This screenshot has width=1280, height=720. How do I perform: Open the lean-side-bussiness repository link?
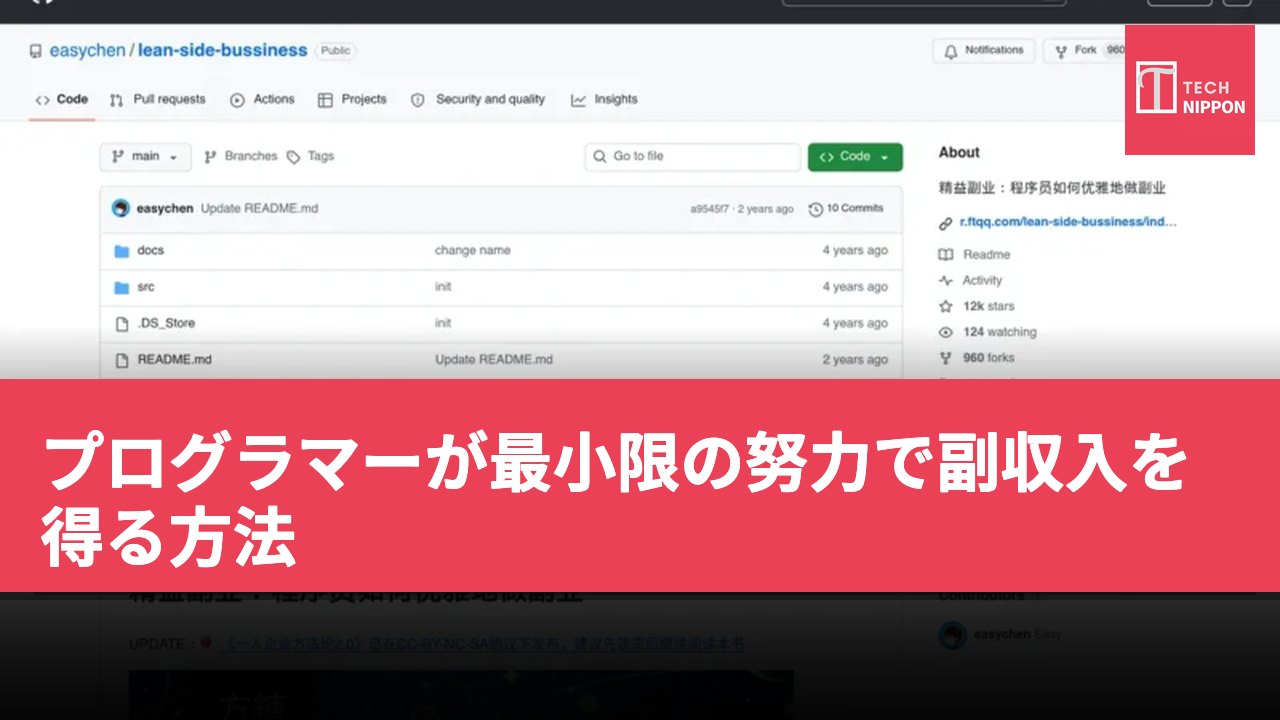pos(222,50)
